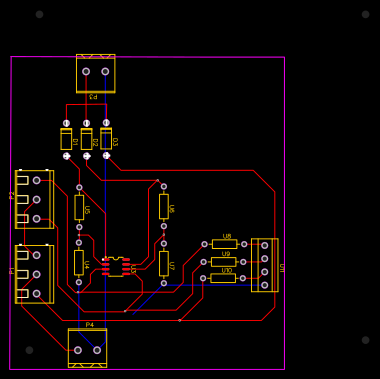Select the U10 resistor

coord(223,278)
